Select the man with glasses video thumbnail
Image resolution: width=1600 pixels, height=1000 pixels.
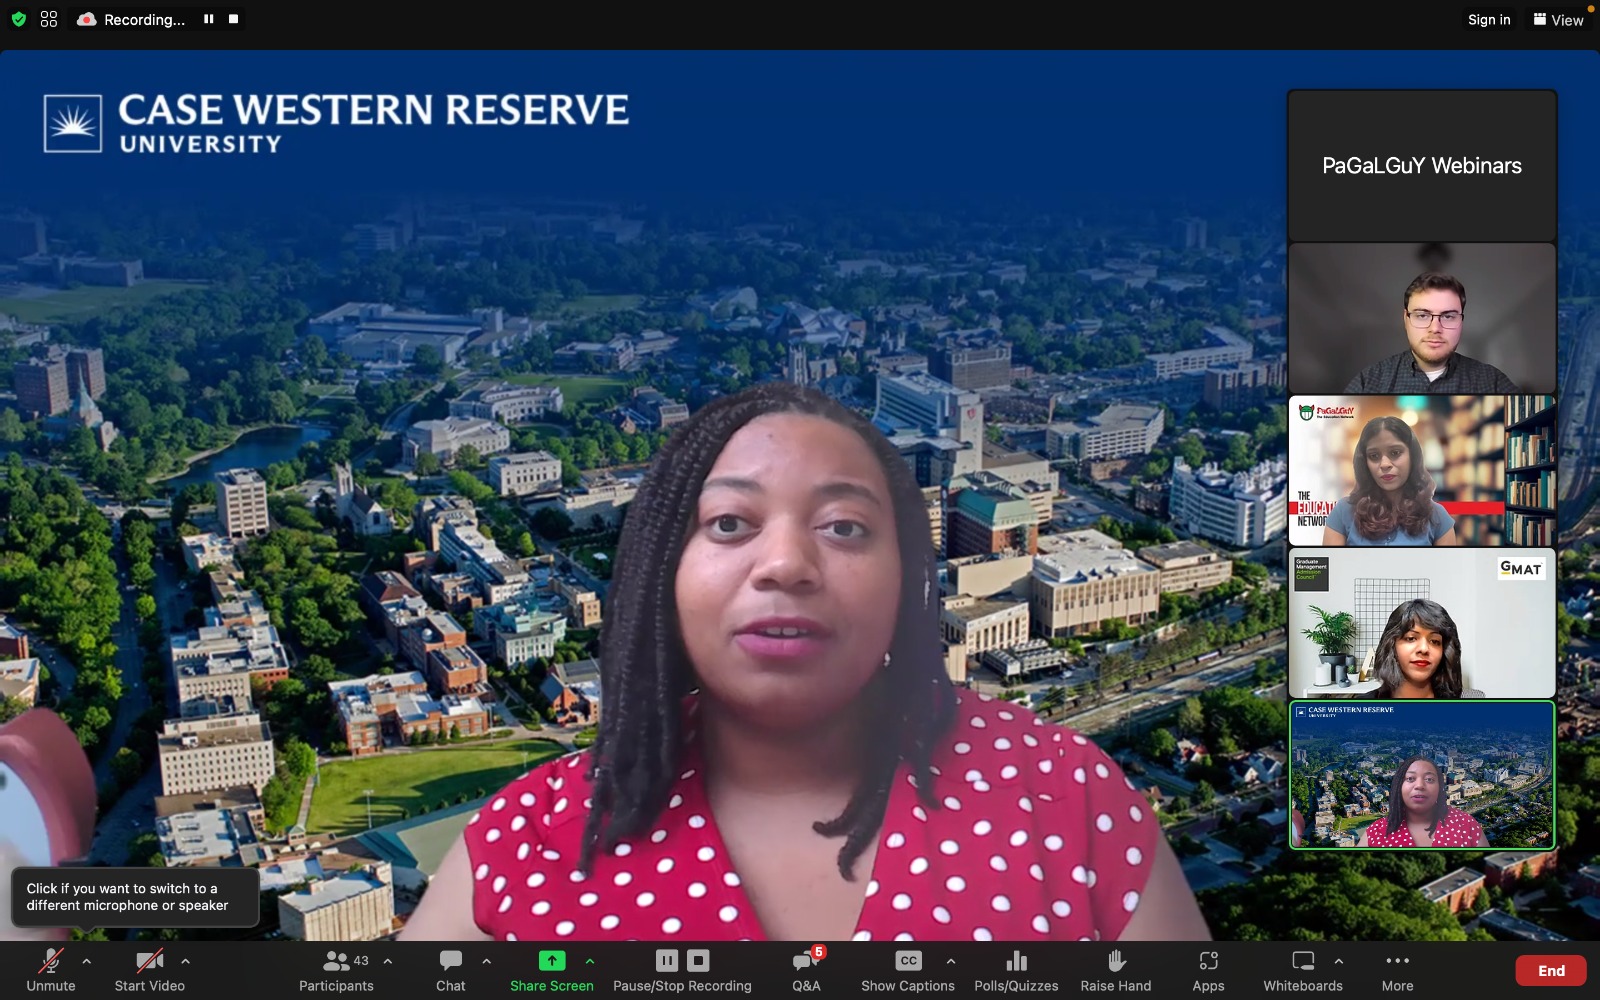click(1422, 318)
